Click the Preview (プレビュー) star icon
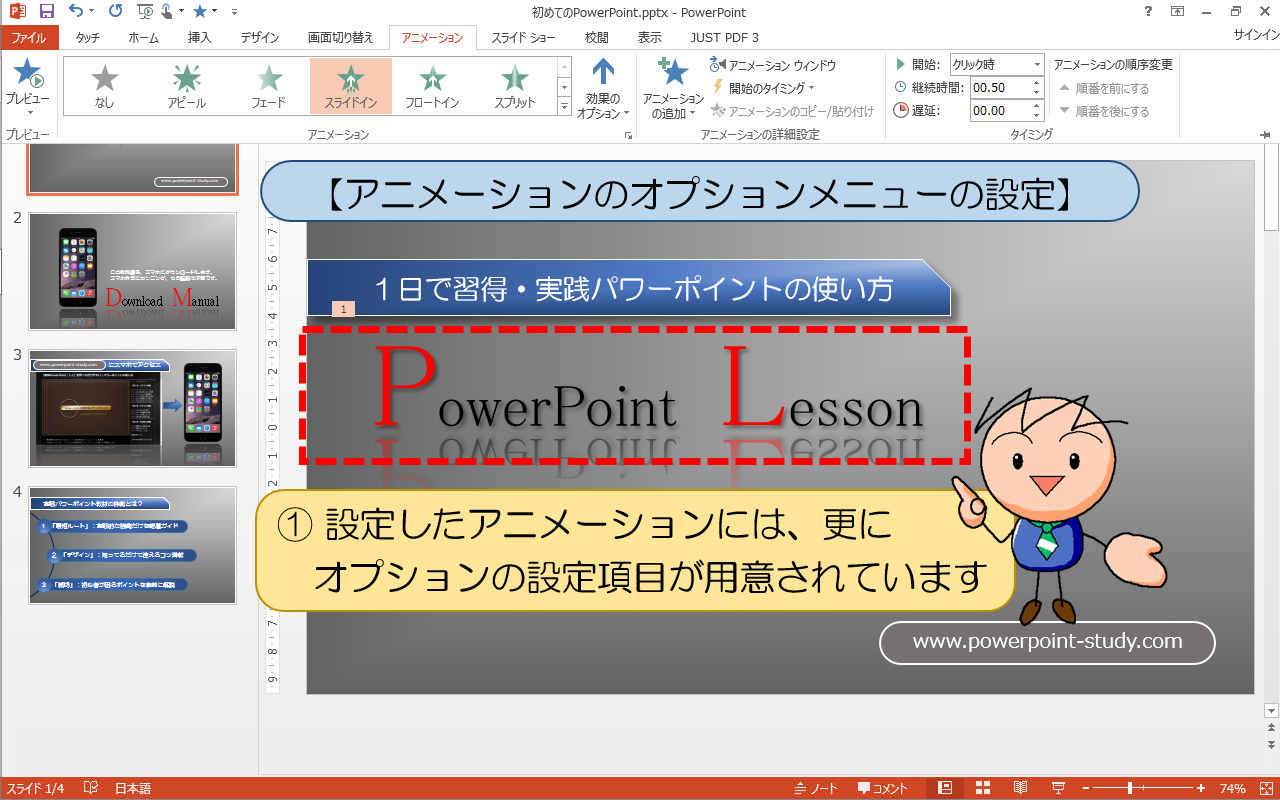1280x800 pixels. click(x=27, y=75)
